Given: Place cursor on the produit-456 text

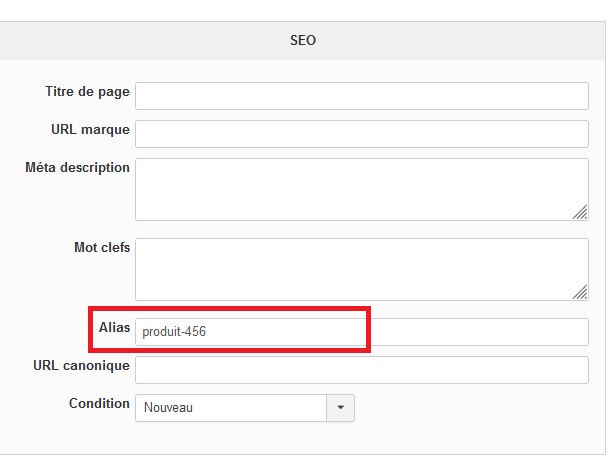Looking at the screenshot, I should 175,332.
